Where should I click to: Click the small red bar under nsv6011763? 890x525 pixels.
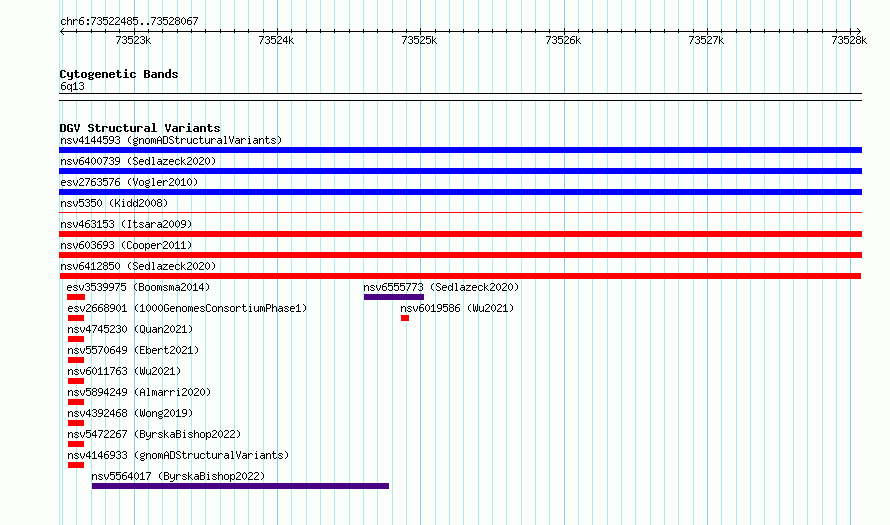point(75,381)
